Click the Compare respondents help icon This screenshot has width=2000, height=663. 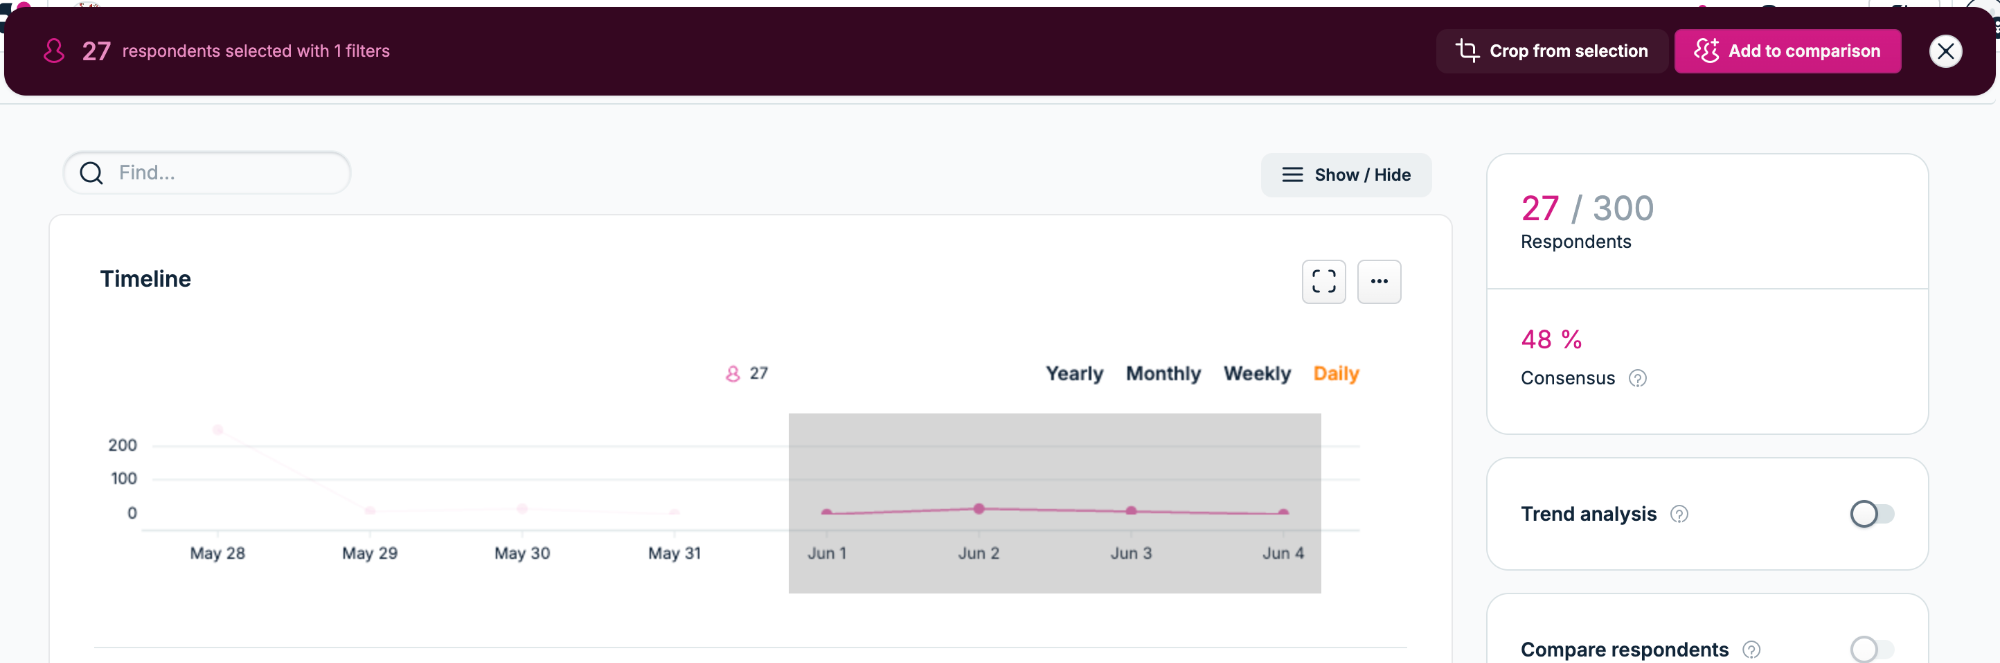tap(1751, 650)
